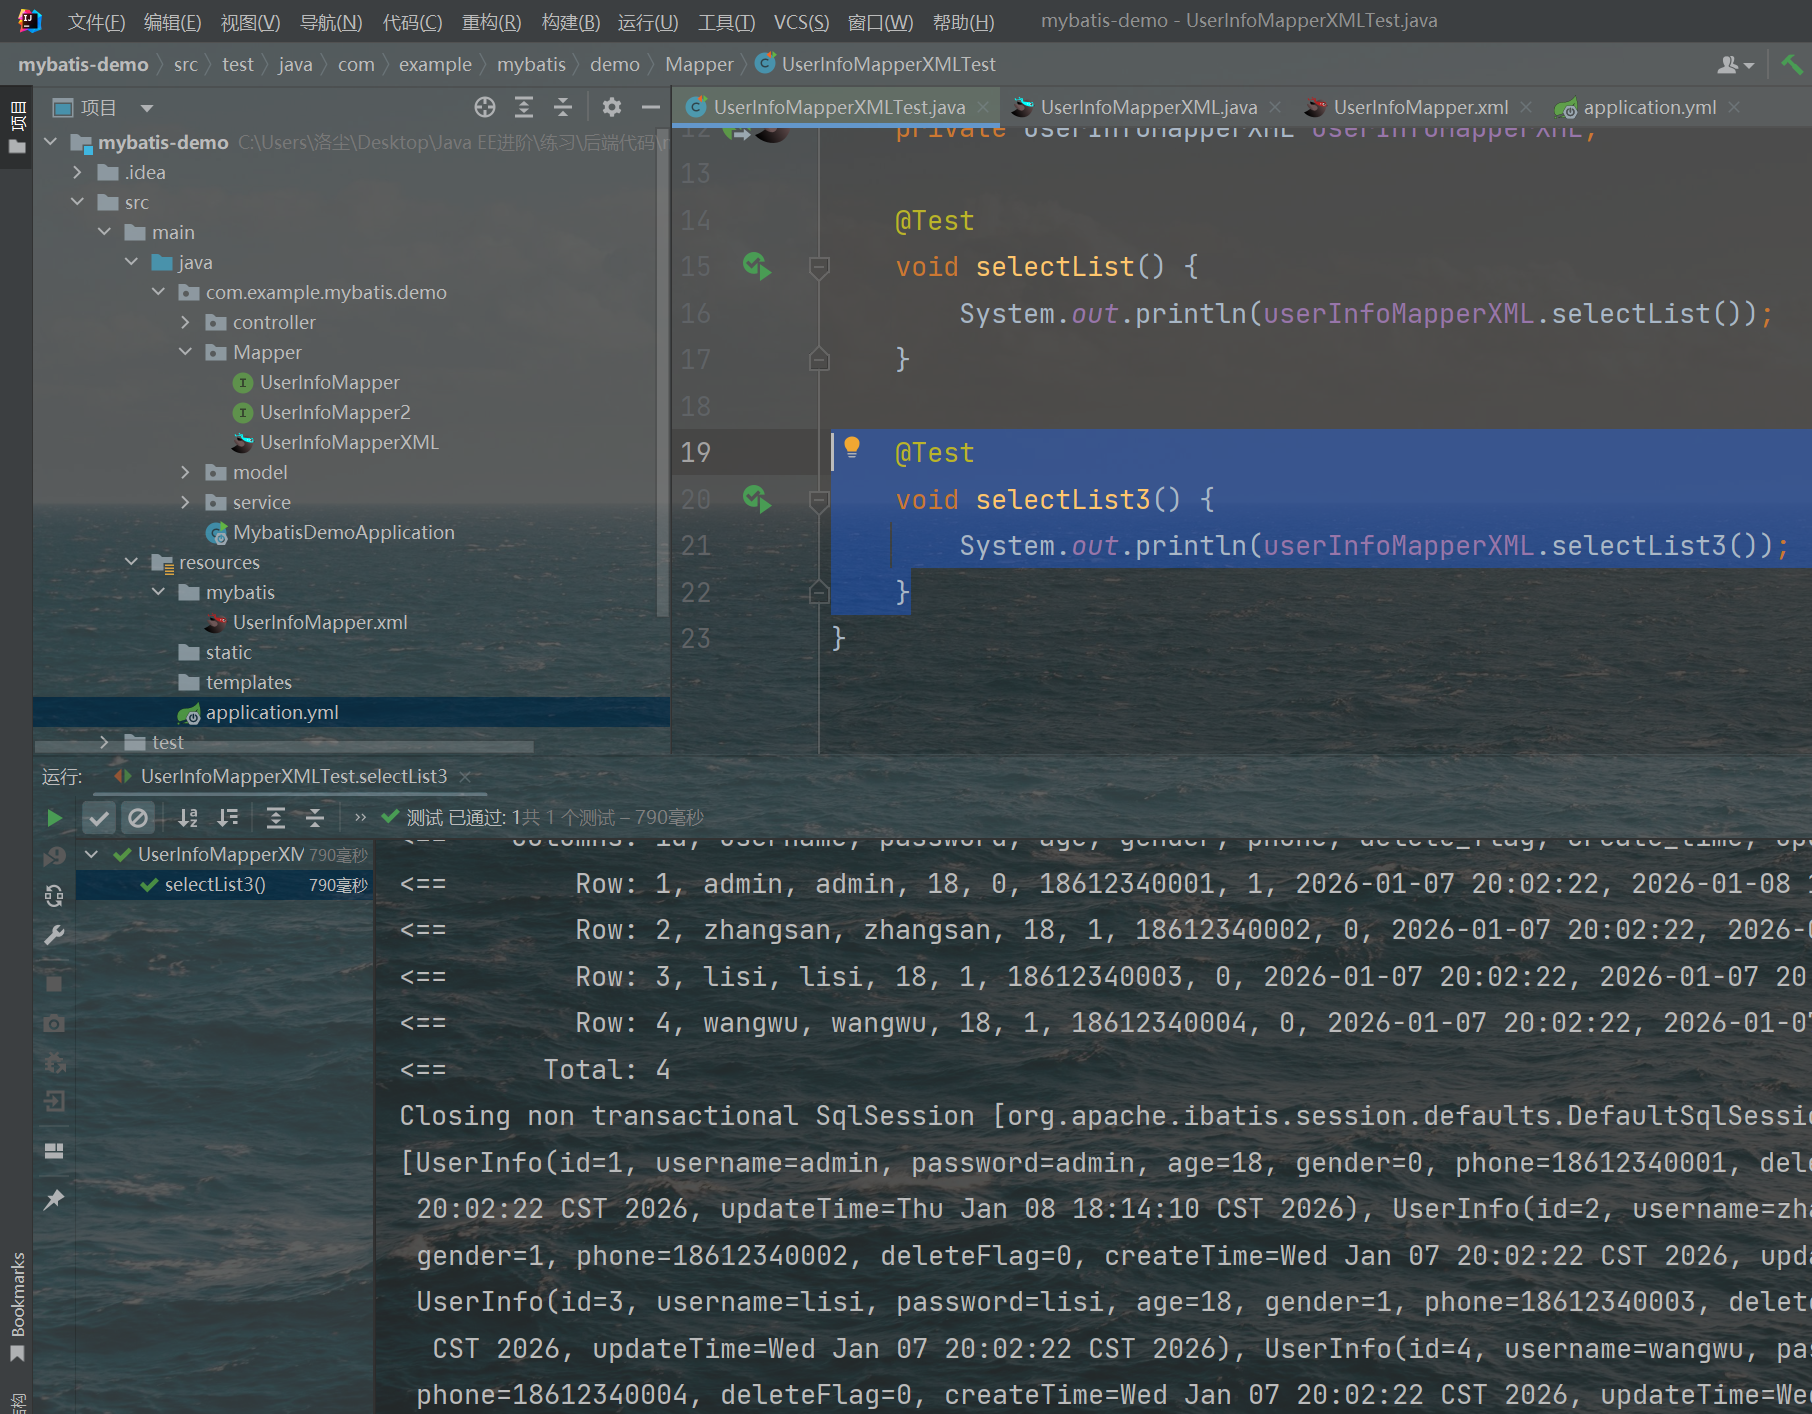The height and width of the screenshot is (1414, 1812).
Task: Switch to application.yml editor tab
Action: [1649, 107]
